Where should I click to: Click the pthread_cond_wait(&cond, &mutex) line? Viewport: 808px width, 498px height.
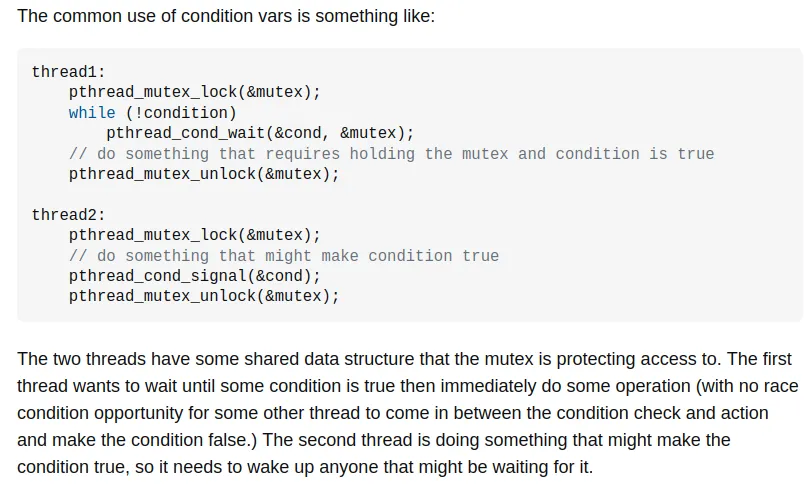259,133
